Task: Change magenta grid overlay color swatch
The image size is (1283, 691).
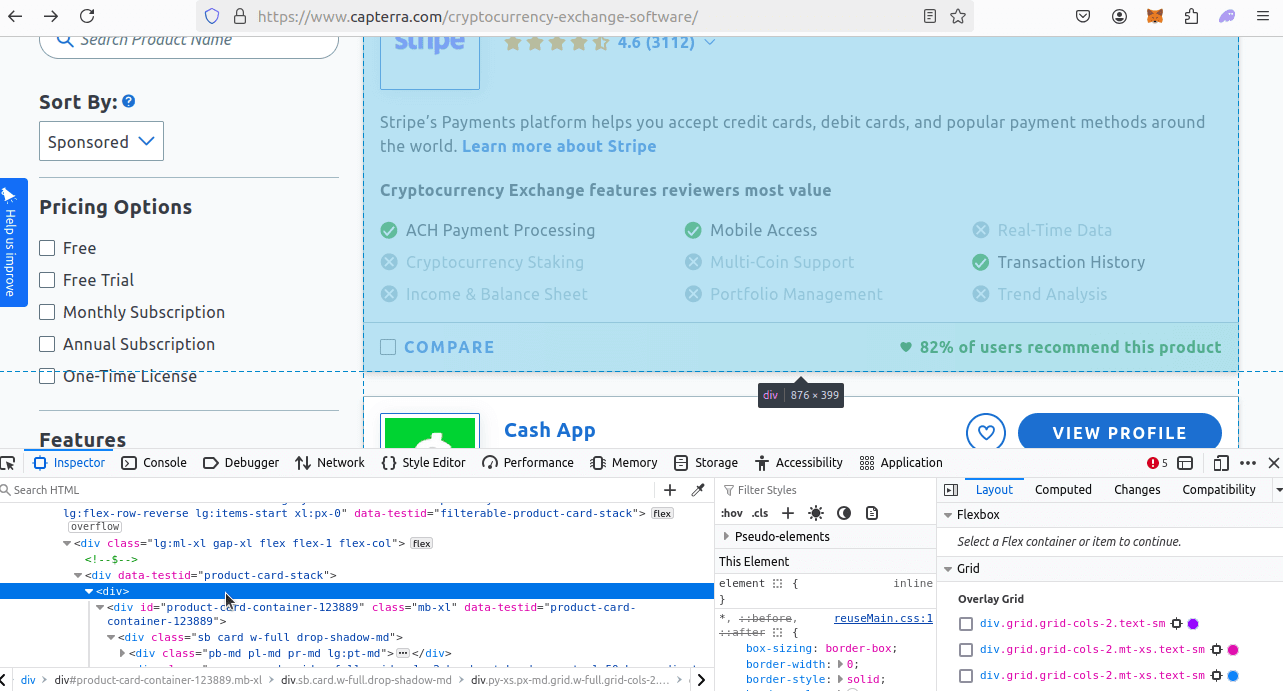Action: pyautogui.click(x=1233, y=650)
